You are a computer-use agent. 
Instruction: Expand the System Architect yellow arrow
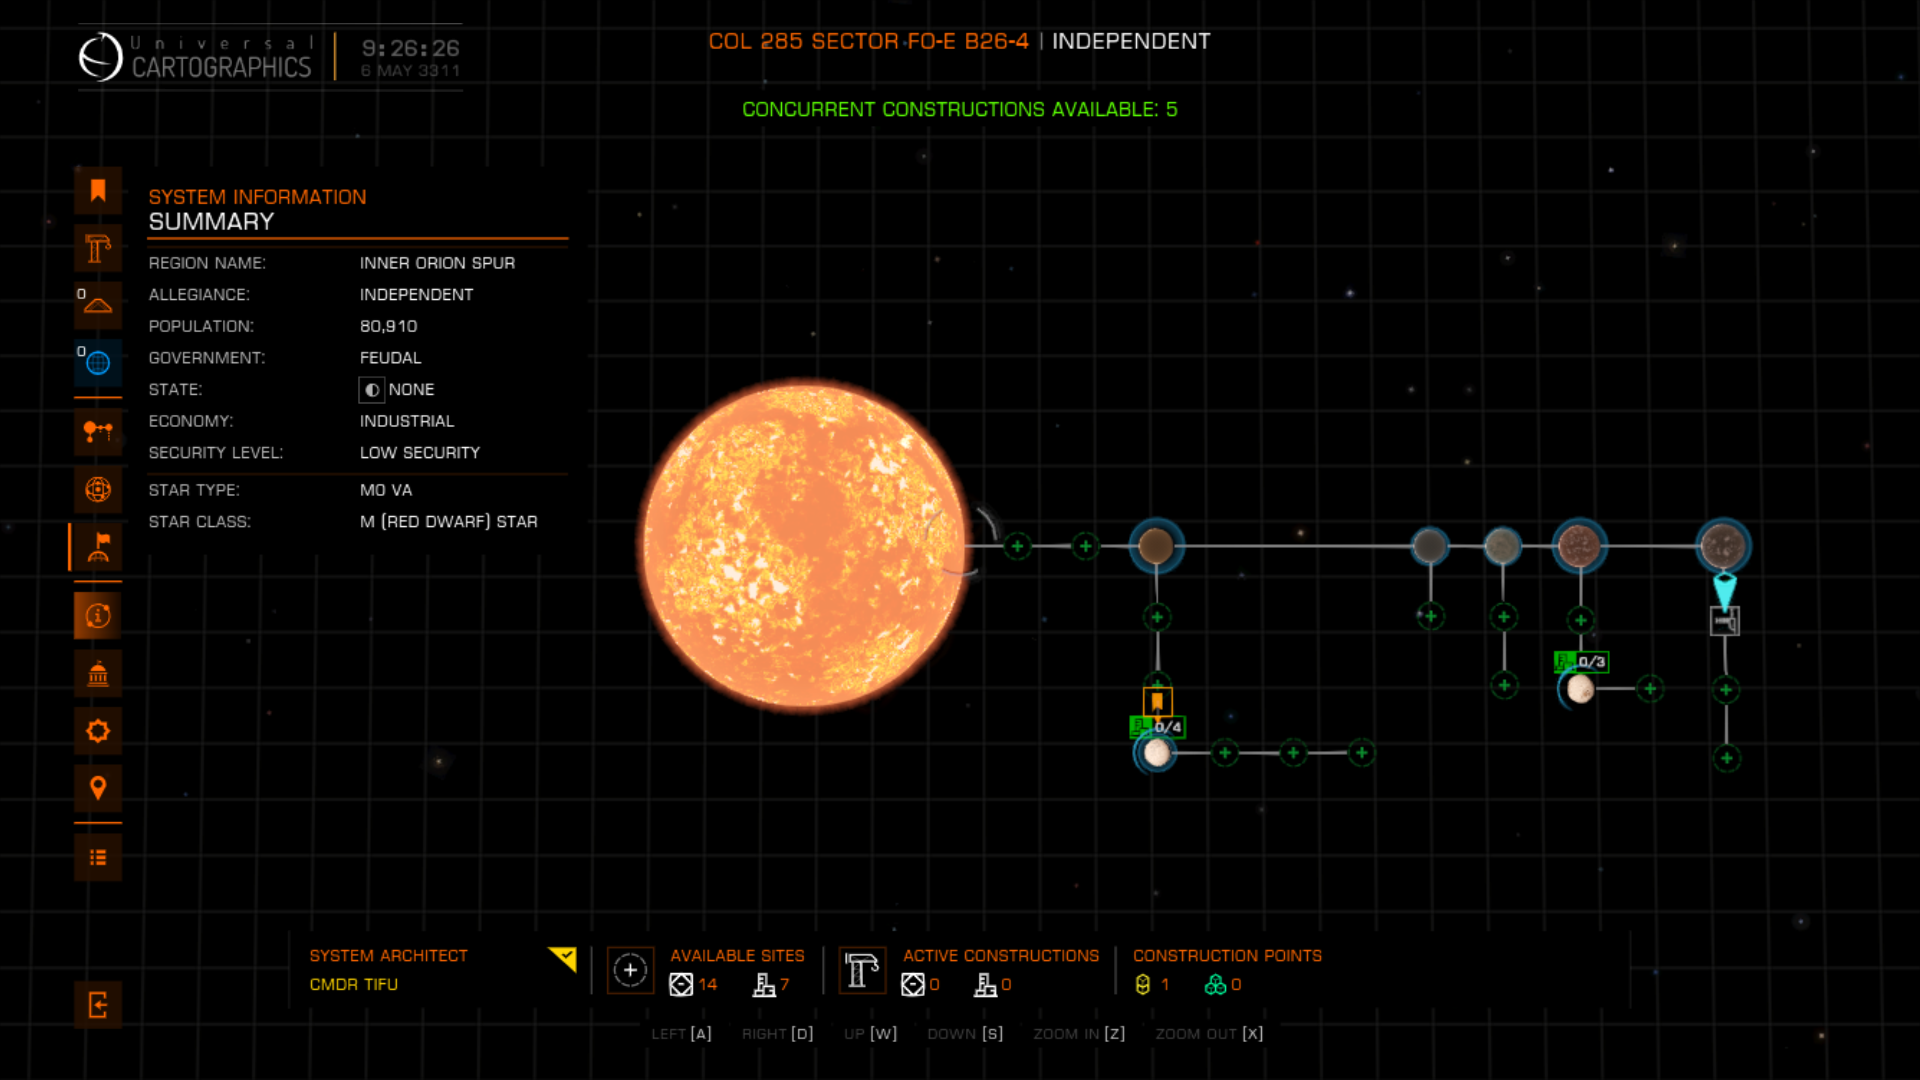pyautogui.click(x=563, y=959)
